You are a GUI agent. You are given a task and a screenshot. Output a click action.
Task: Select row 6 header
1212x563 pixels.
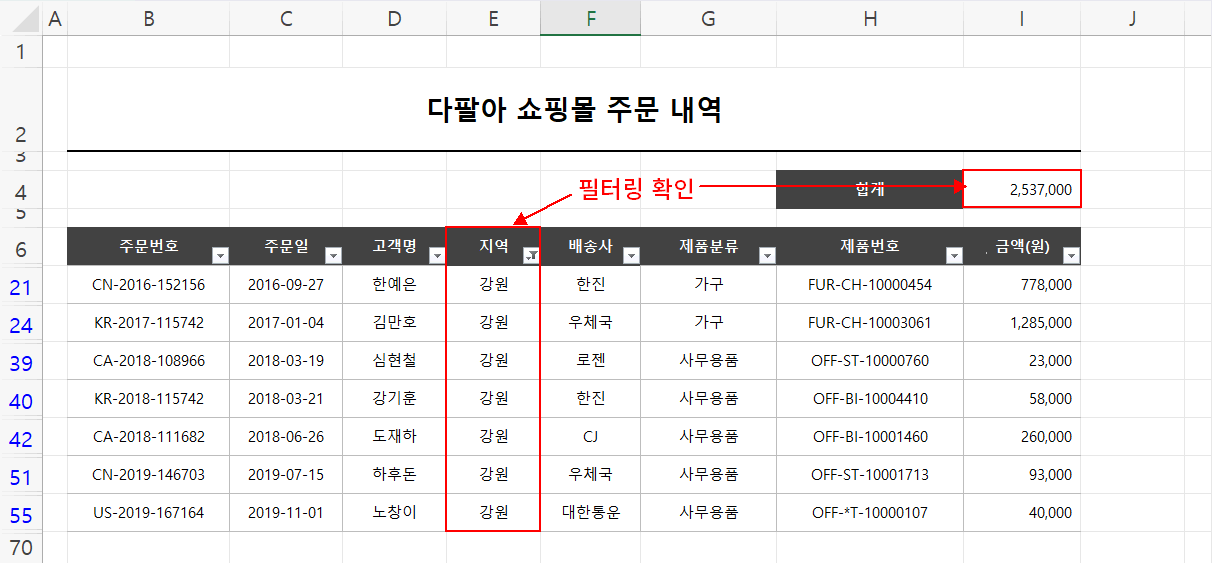point(21,247)
